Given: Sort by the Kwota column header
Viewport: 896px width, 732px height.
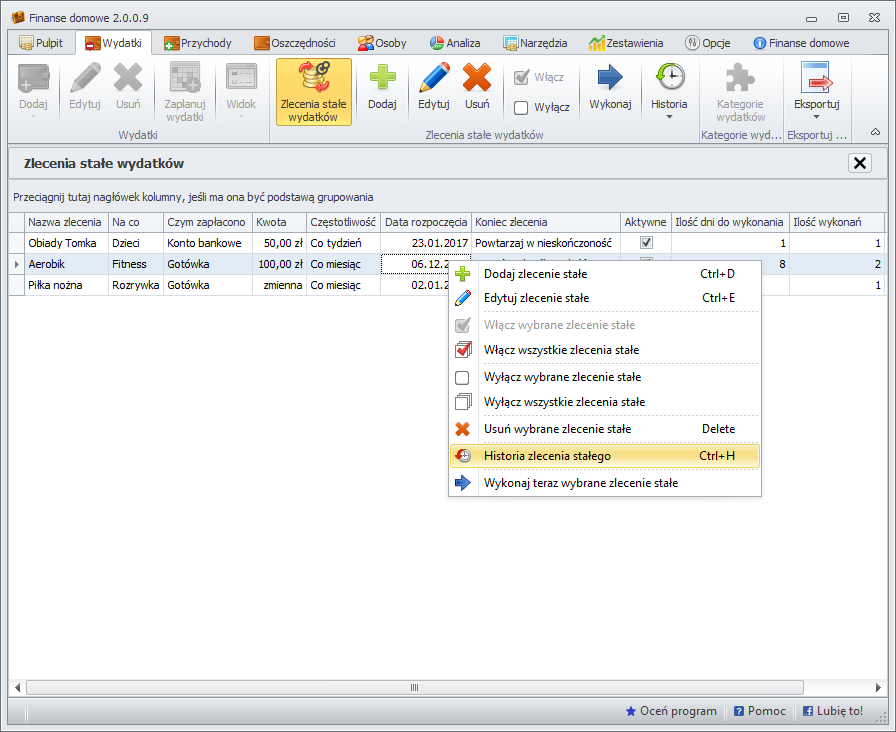Looking at the screenshot, I should [x=271, y=222].
